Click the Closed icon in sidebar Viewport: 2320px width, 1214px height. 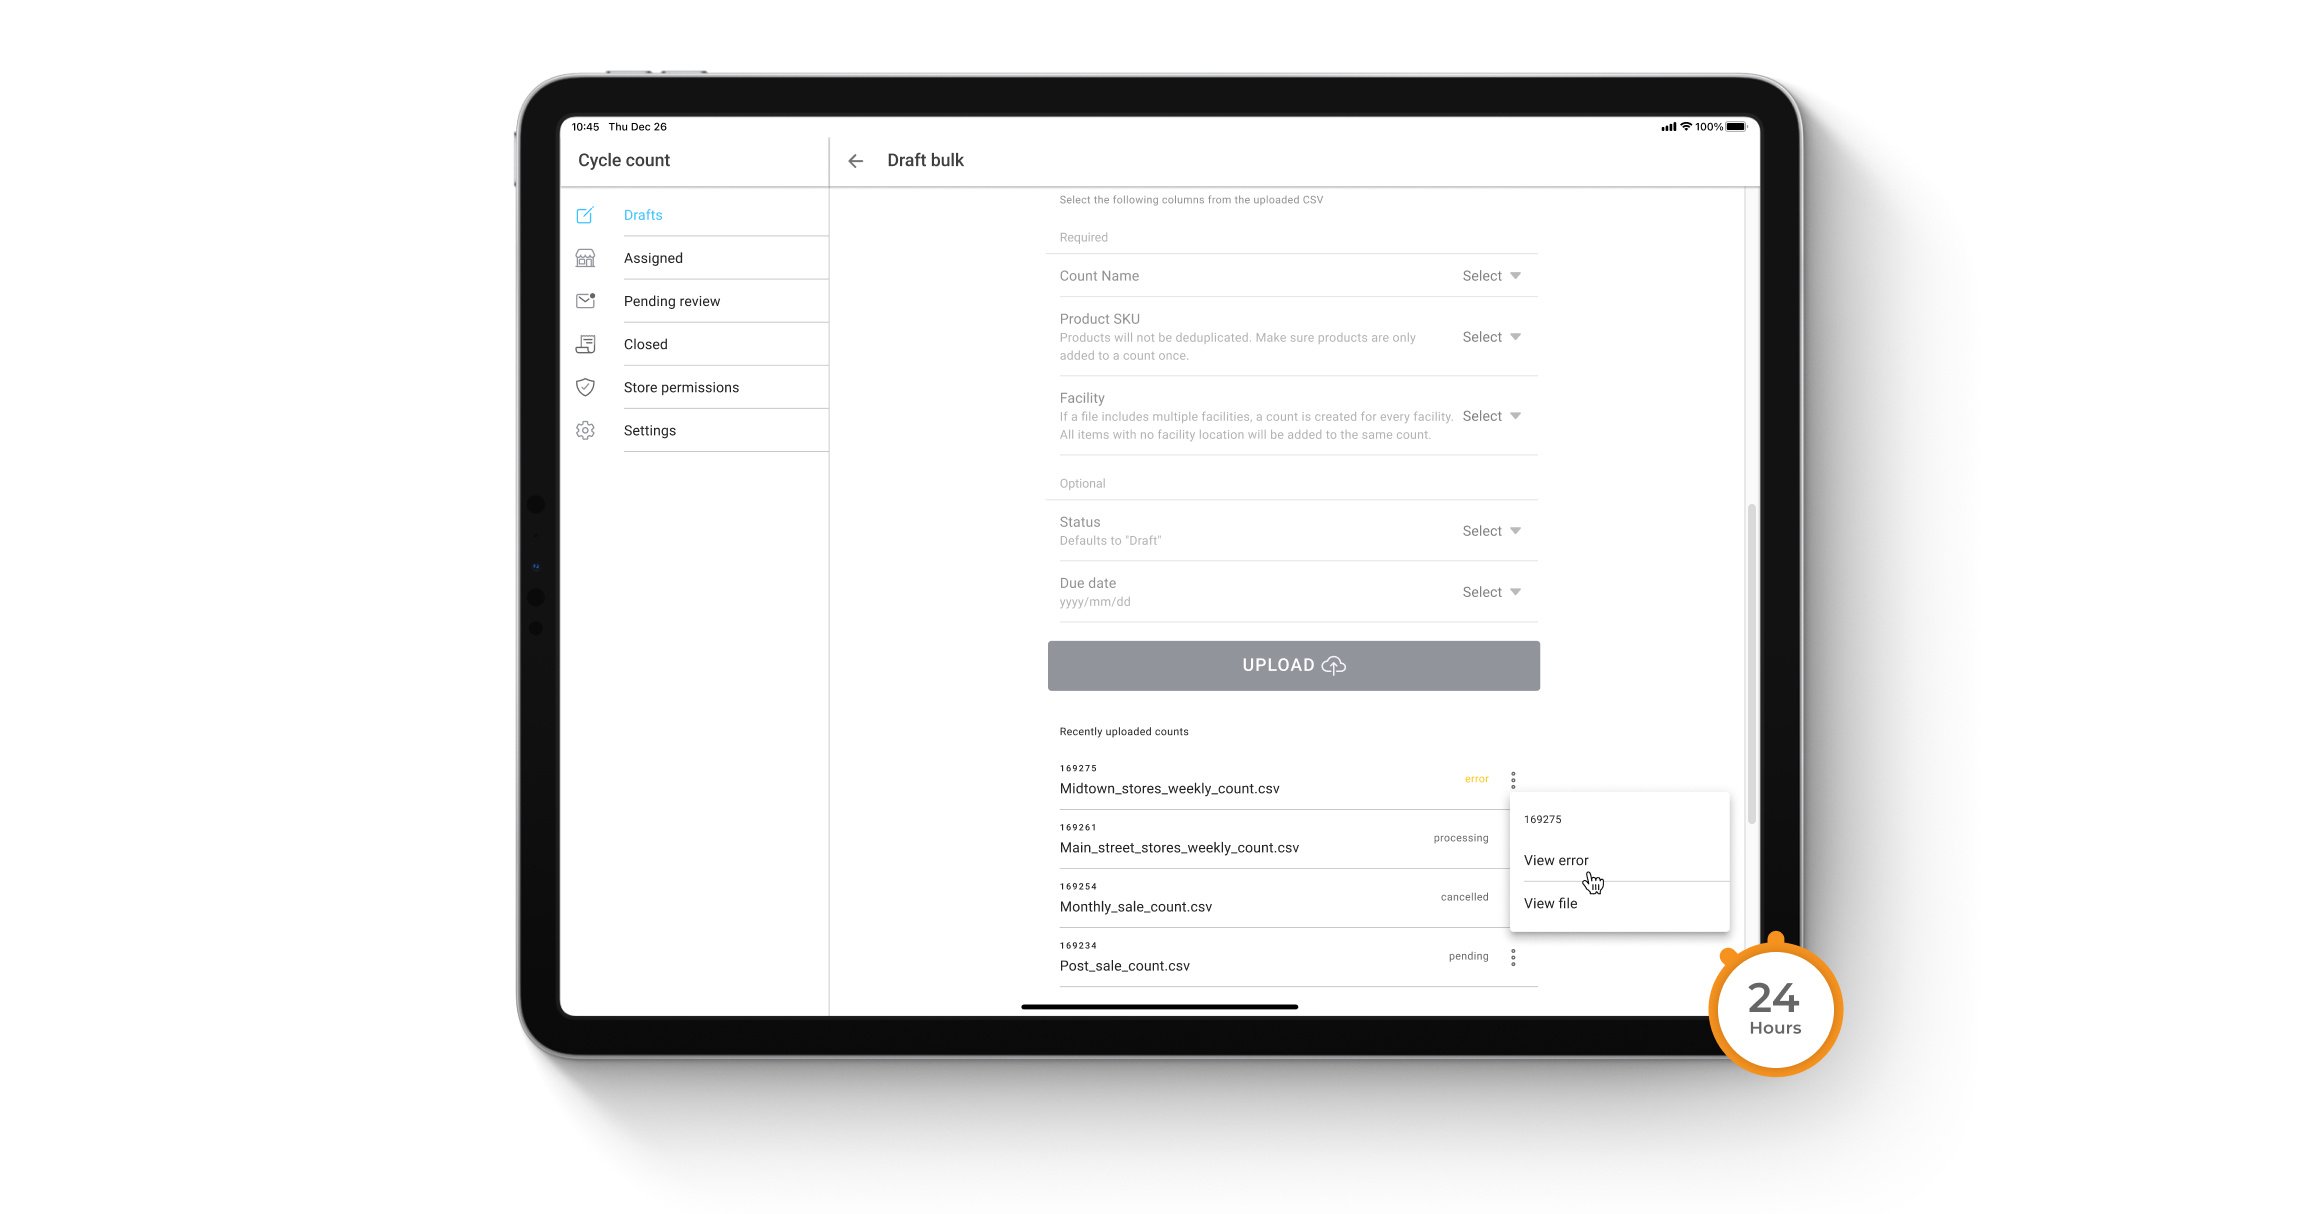pos(588,342)
